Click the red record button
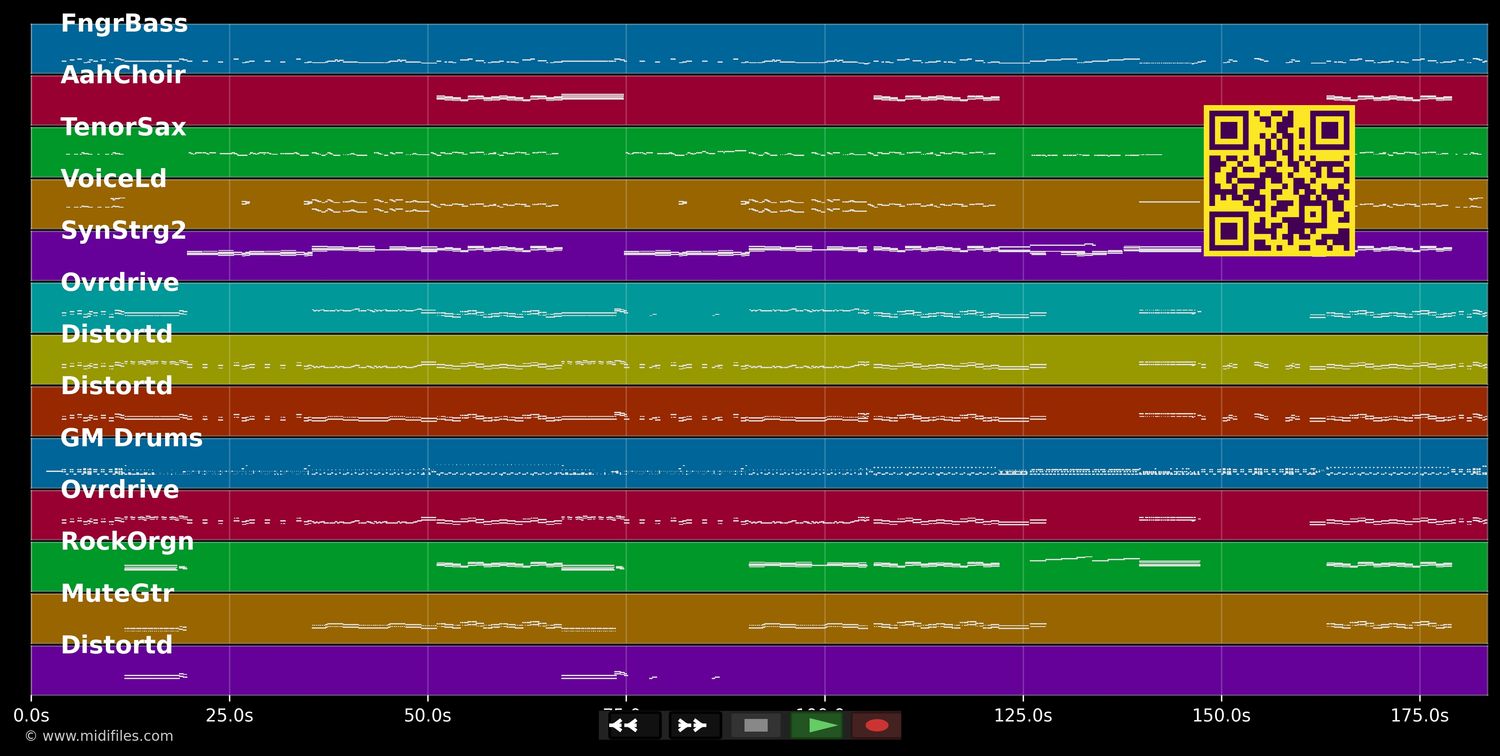This screenshot has width=1500, height=756. coord(877,725)
